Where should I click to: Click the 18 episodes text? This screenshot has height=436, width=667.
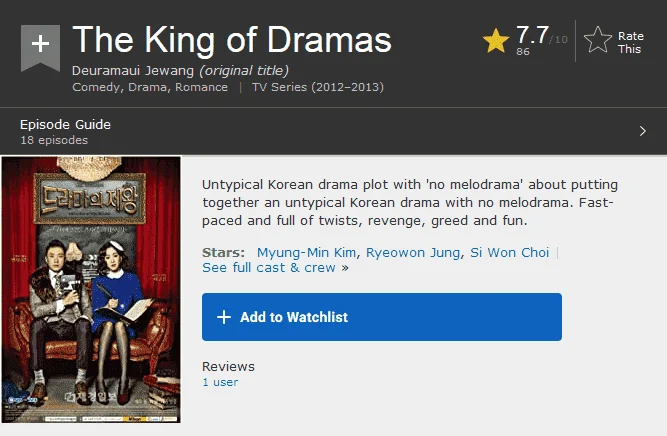coord(54,140)
